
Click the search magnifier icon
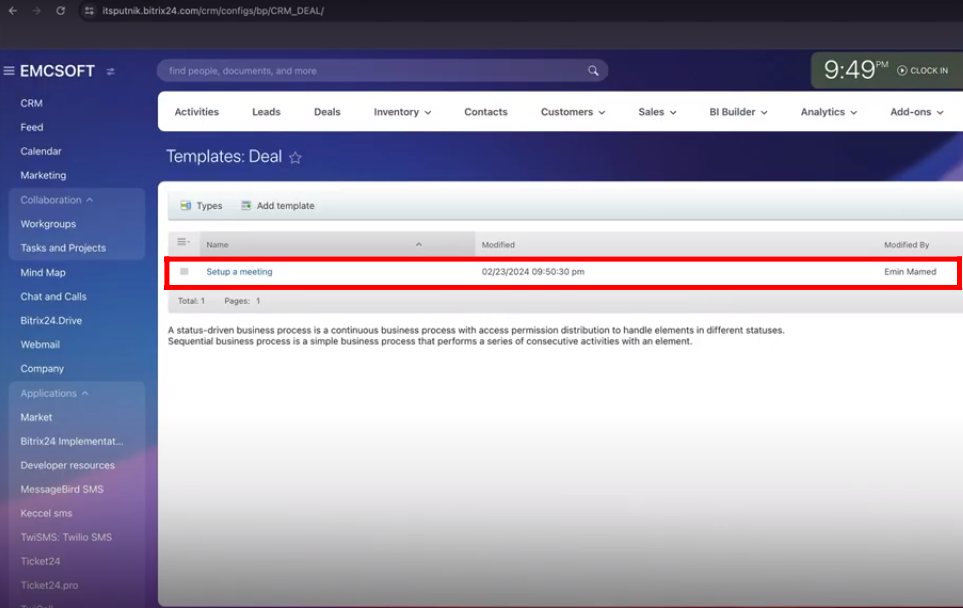pyautogui.click(x=593, y=71)
